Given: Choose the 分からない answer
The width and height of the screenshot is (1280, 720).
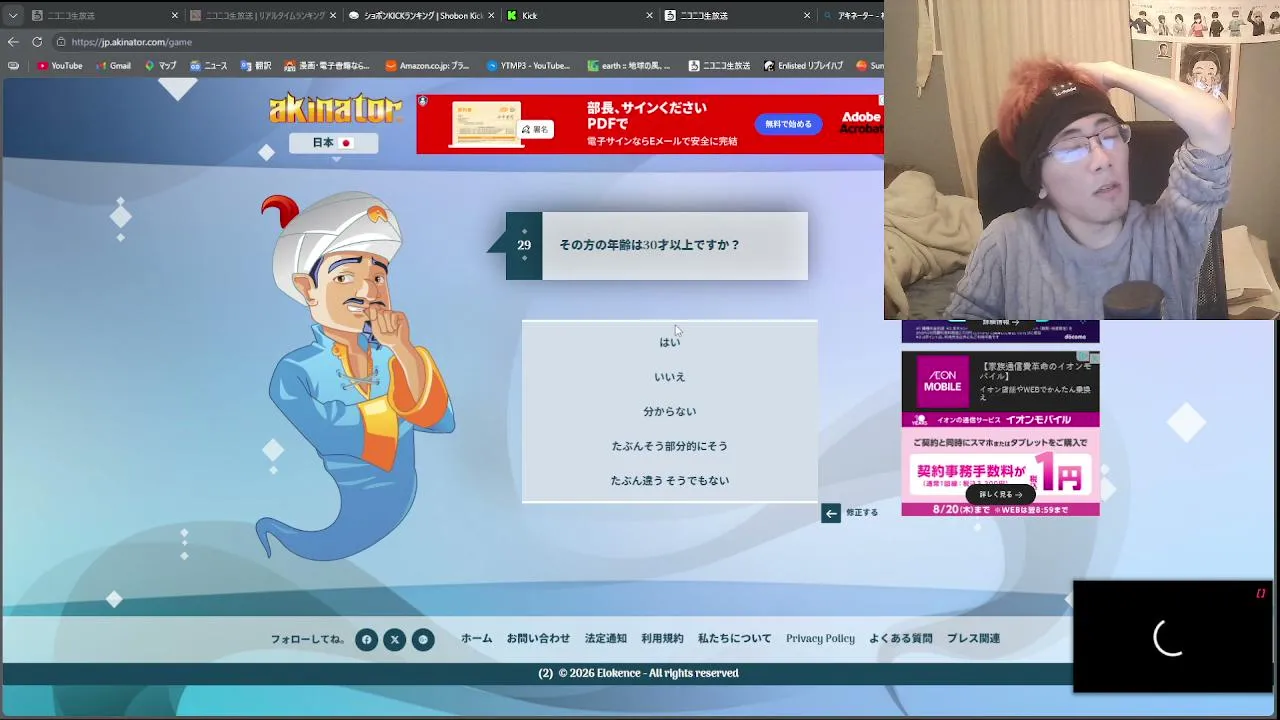Looking at the screenshot, I should [670, 412].
